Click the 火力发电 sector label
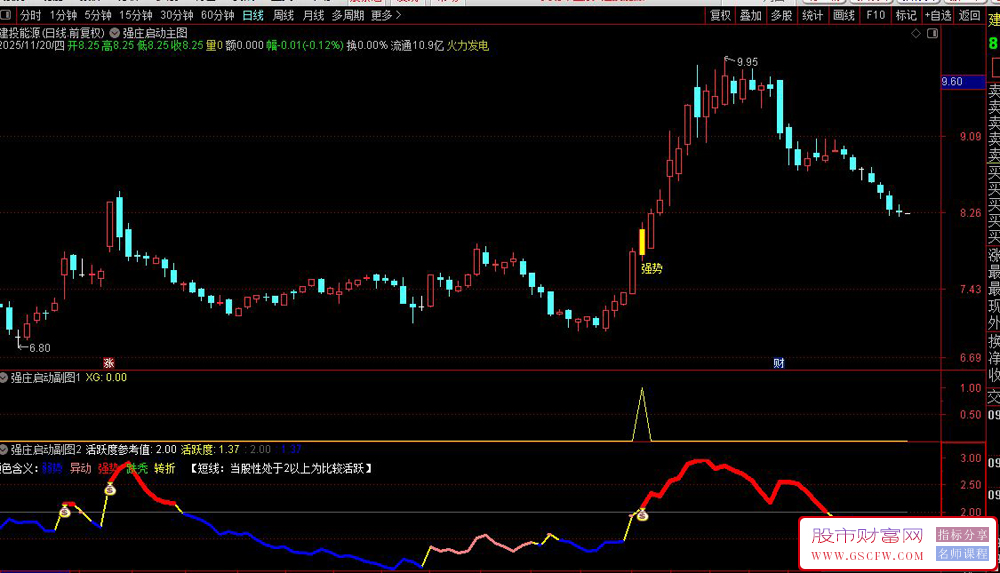The image size is (1000, 573). pos(467,45)
